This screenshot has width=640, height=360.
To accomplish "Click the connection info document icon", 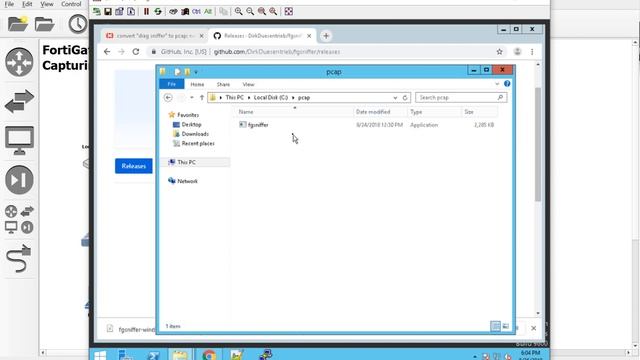I will tap(131, 11).
